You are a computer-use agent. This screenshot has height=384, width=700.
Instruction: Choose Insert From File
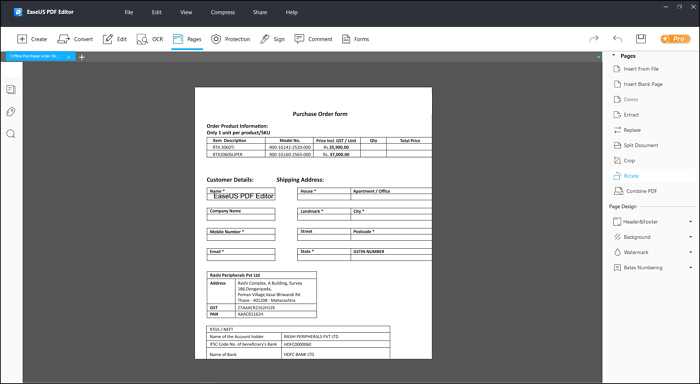pyautogui.click(x=636, y=69)
